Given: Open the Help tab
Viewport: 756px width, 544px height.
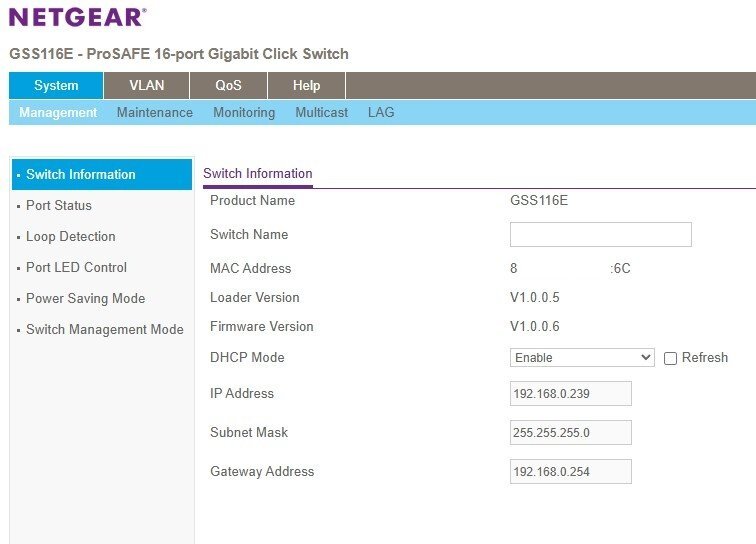Looking at the screenshot, I should click(x=306, y=85).
